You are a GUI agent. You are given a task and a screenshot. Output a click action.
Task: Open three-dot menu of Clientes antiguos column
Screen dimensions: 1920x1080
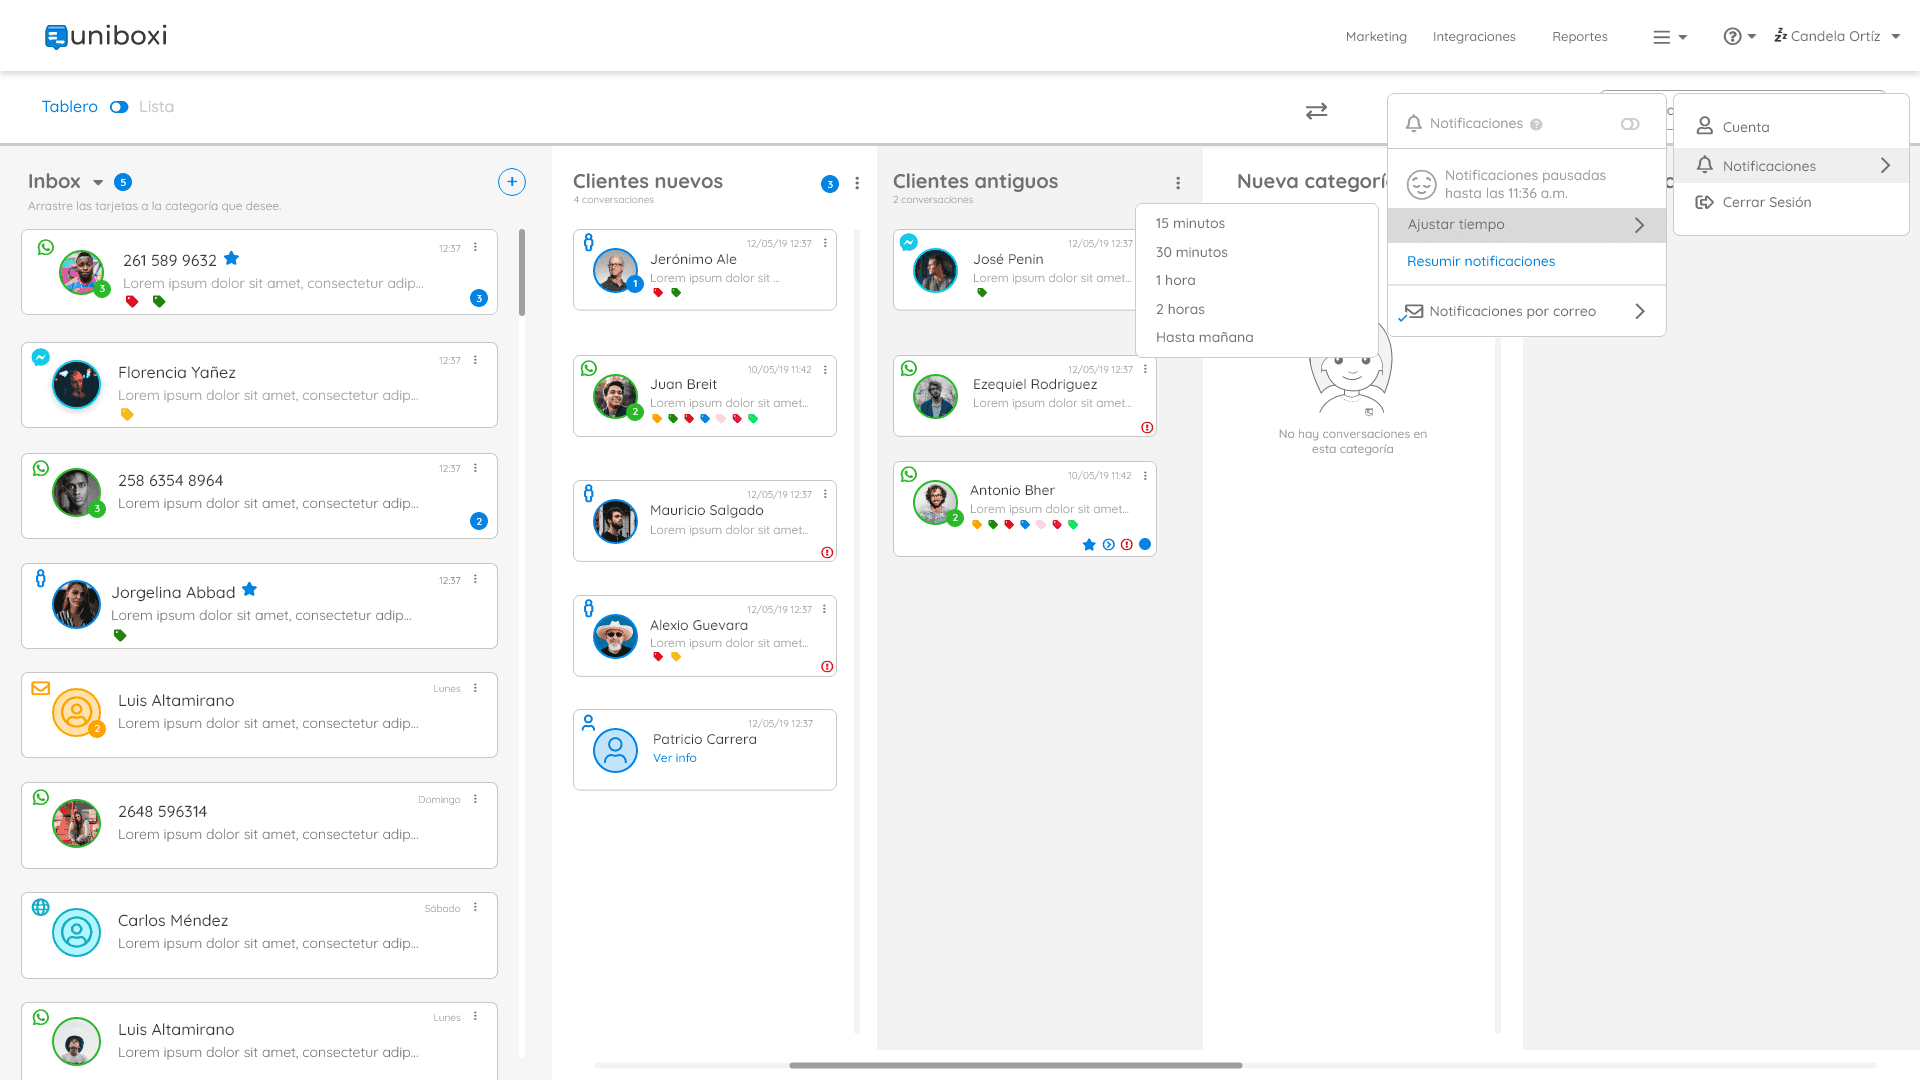coord(1178,183)
